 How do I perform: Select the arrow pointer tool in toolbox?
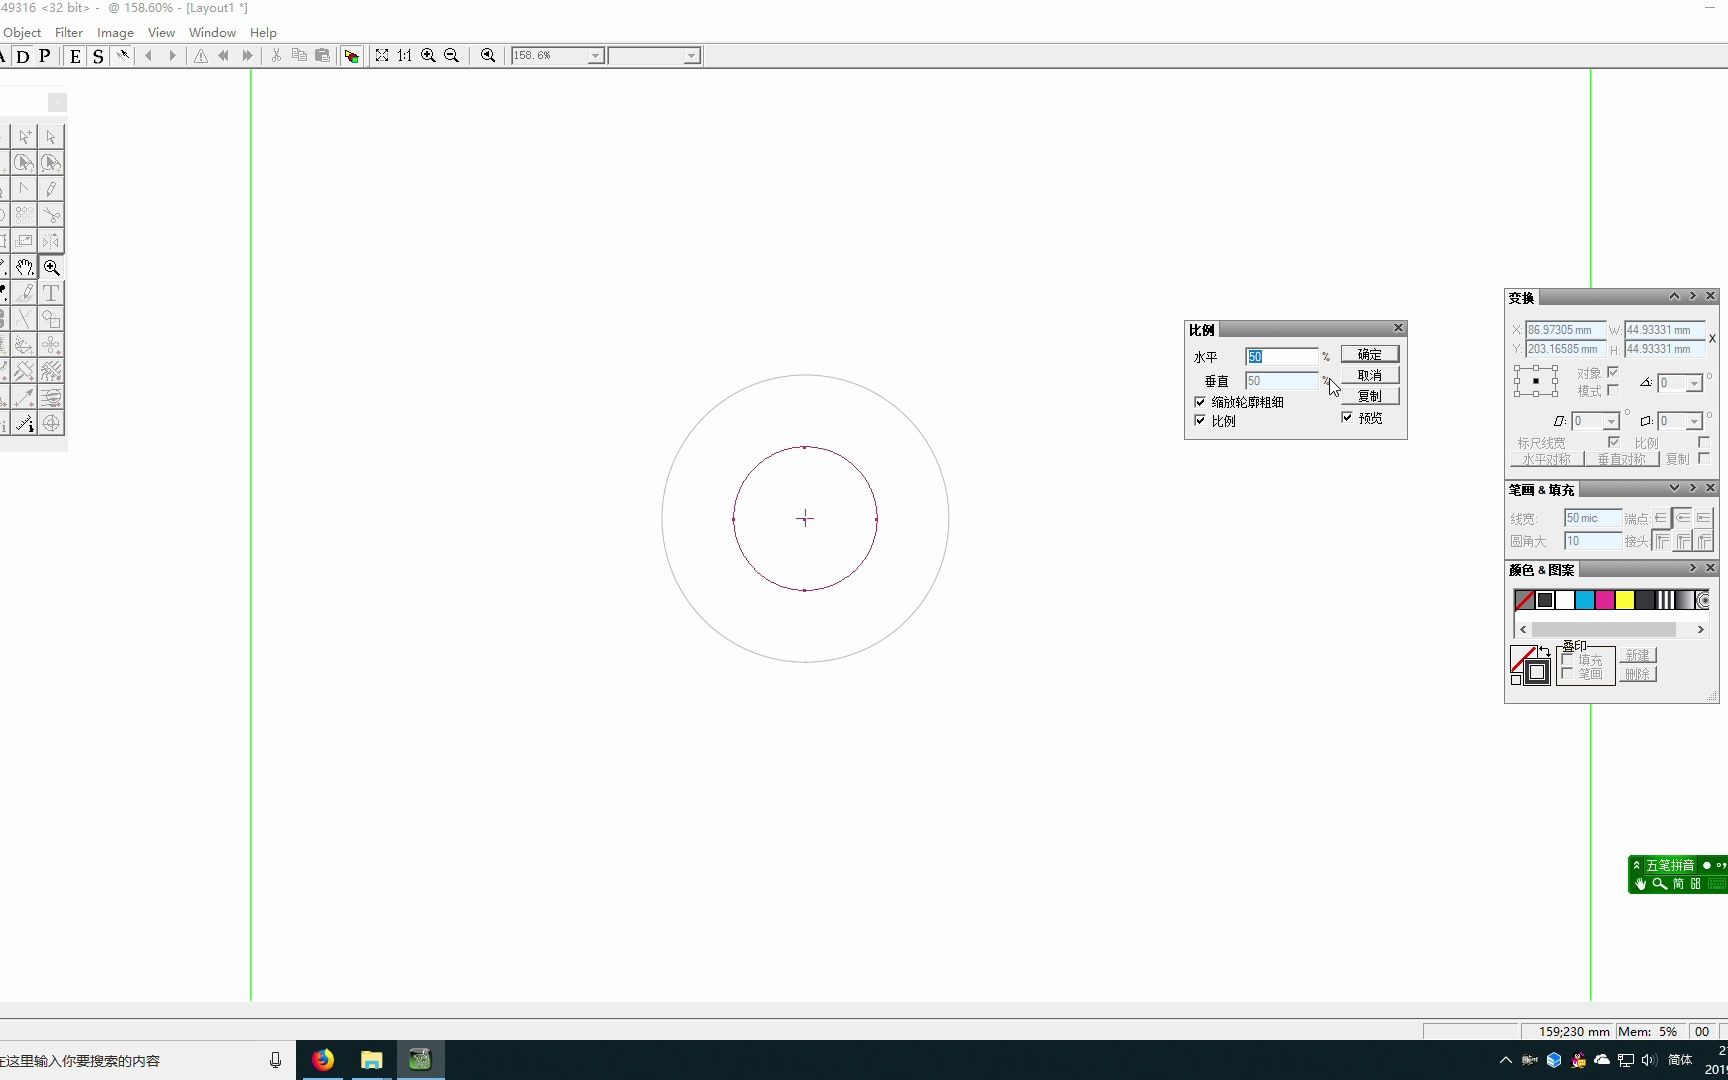51,137
